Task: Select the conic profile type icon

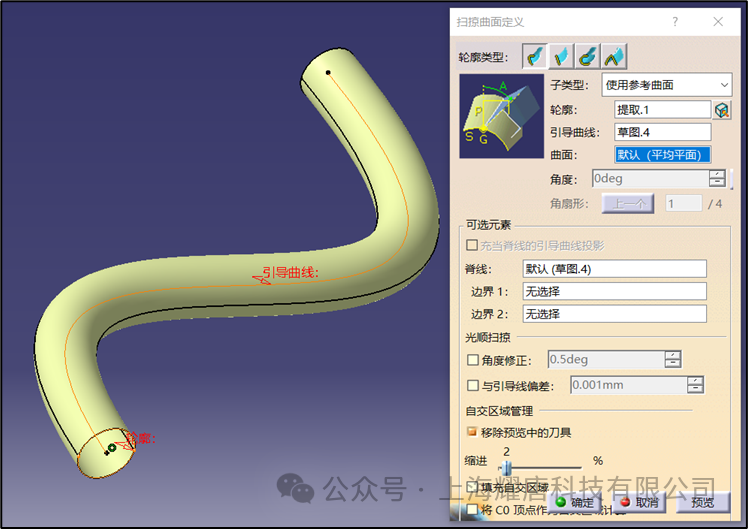Action: [x=614, y=57]
